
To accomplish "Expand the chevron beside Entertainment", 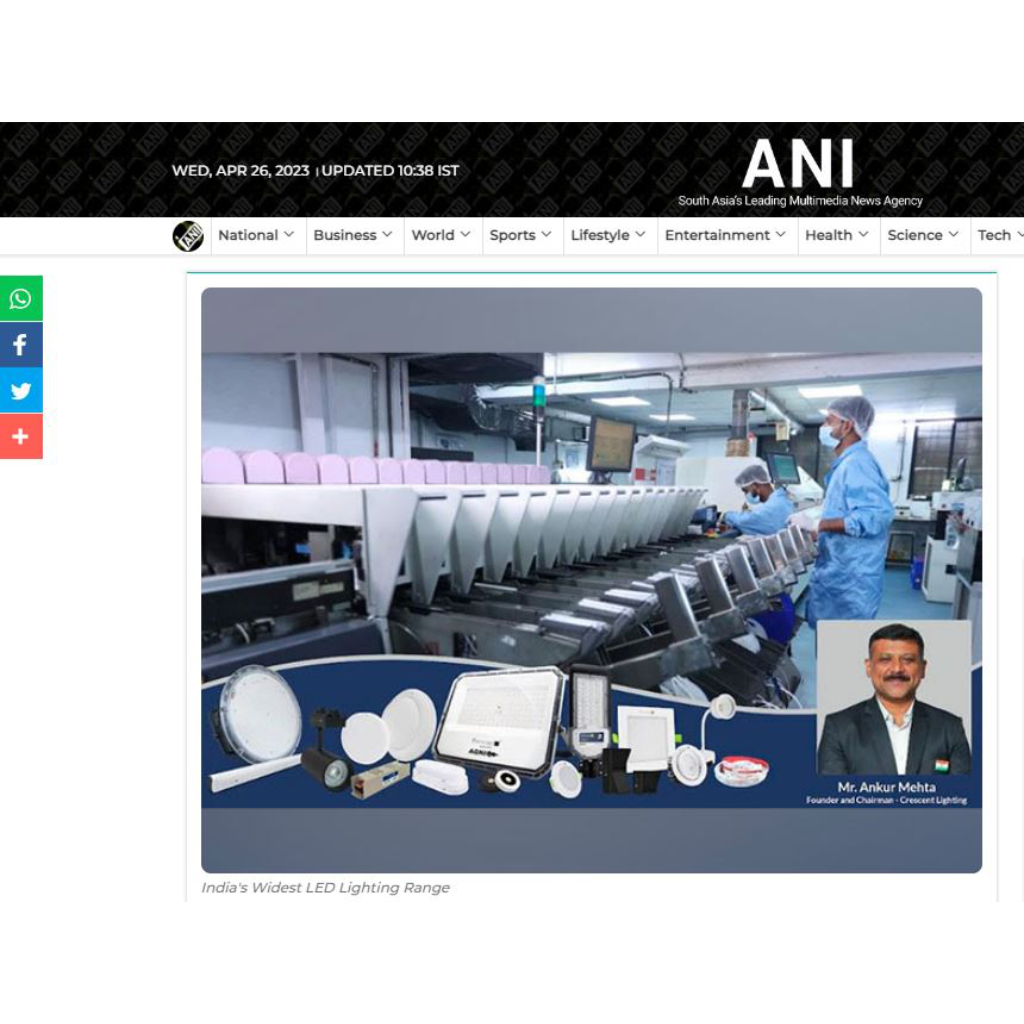I will point(780,234).
